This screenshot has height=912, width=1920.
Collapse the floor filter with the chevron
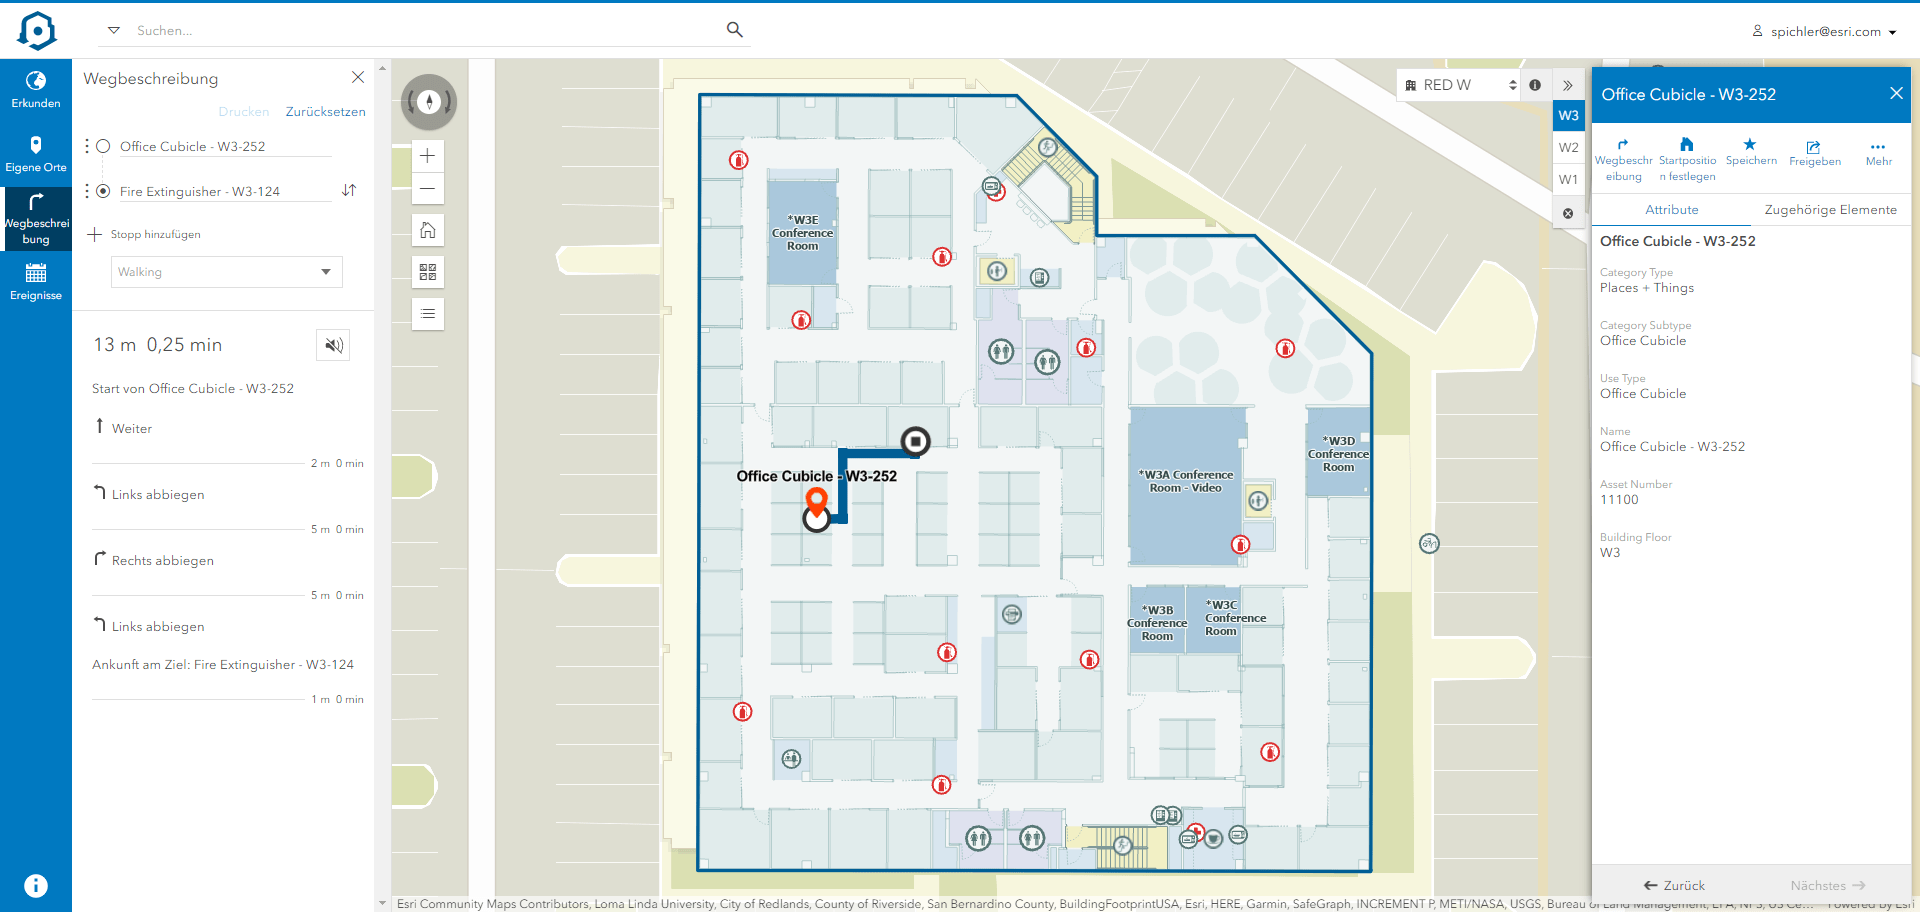pyautogui.click(x=1568, y=85)
